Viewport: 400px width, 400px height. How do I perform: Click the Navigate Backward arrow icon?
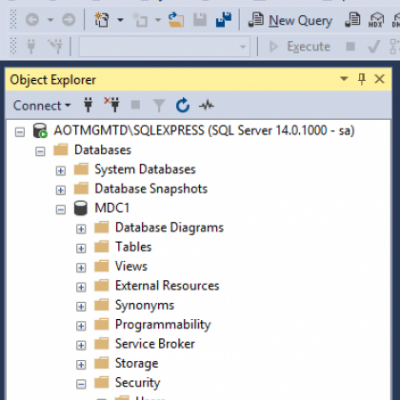32,20
